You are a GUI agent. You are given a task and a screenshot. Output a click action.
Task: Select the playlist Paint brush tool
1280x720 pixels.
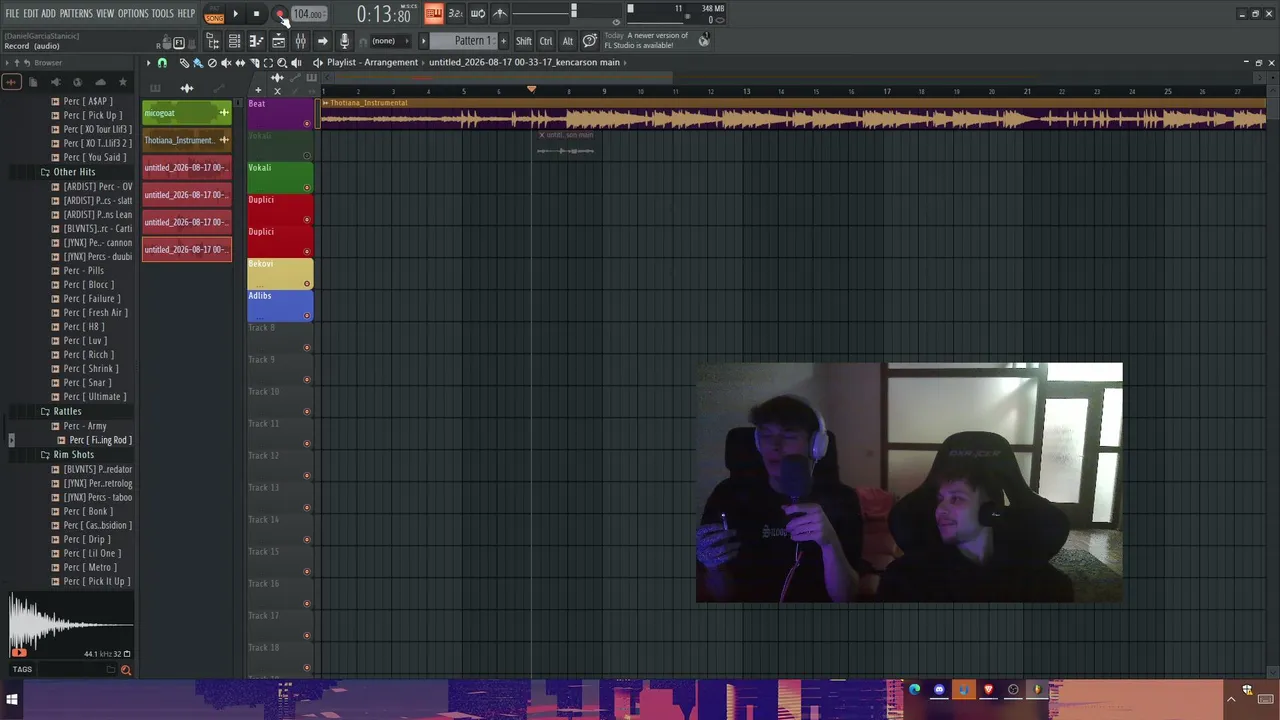pos(198,63)
